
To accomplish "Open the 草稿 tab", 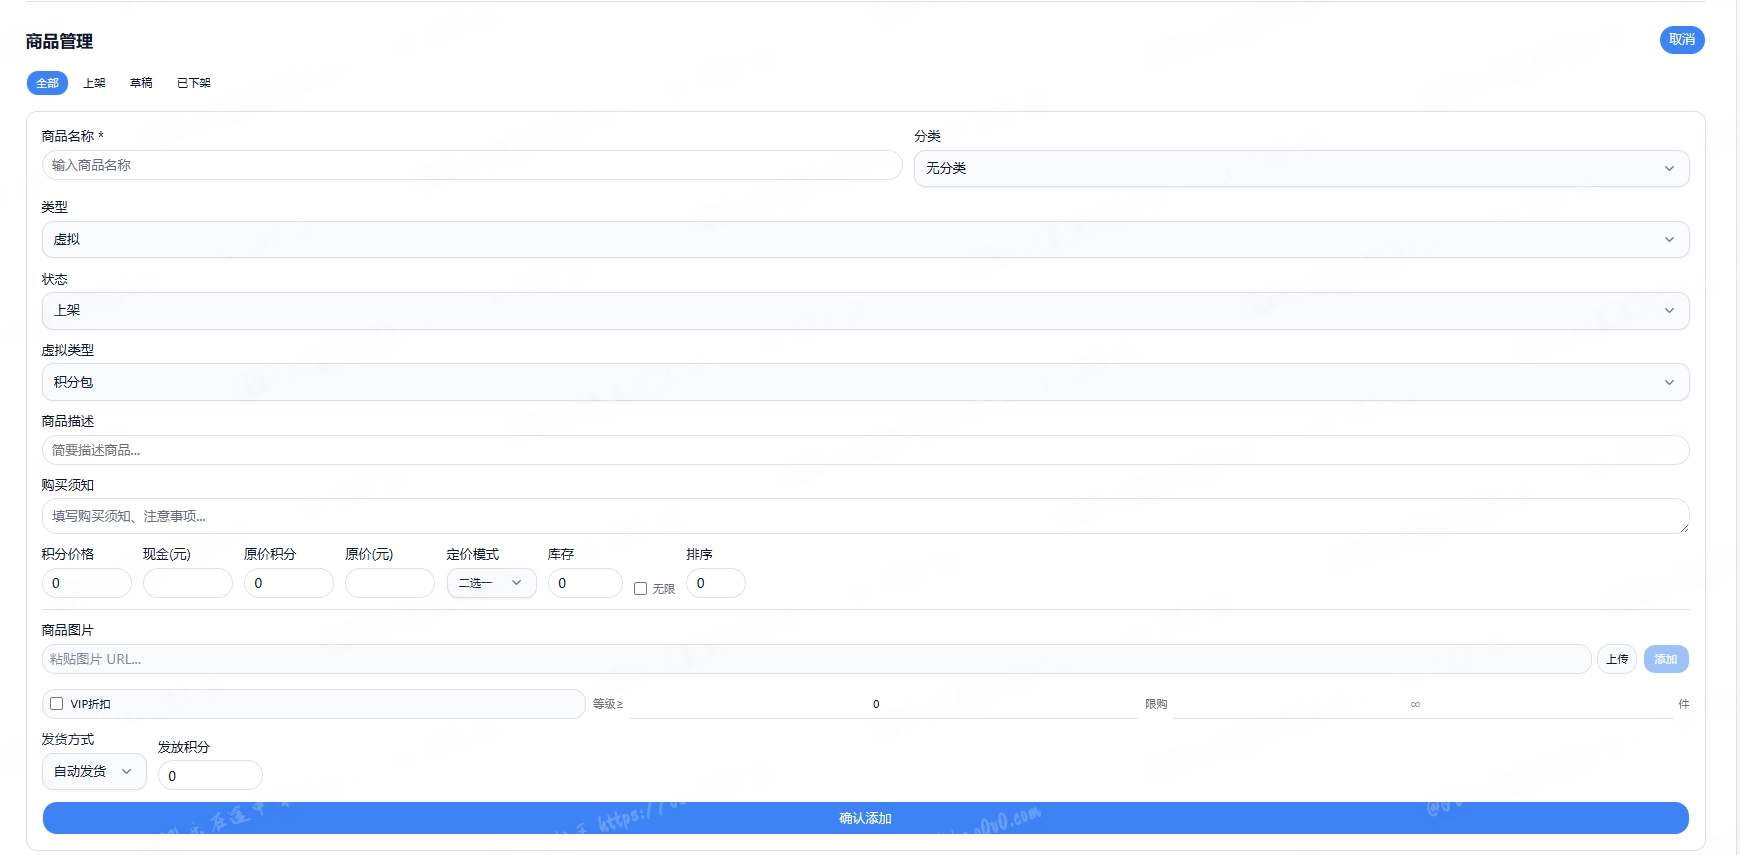I will tap(141, 83).
